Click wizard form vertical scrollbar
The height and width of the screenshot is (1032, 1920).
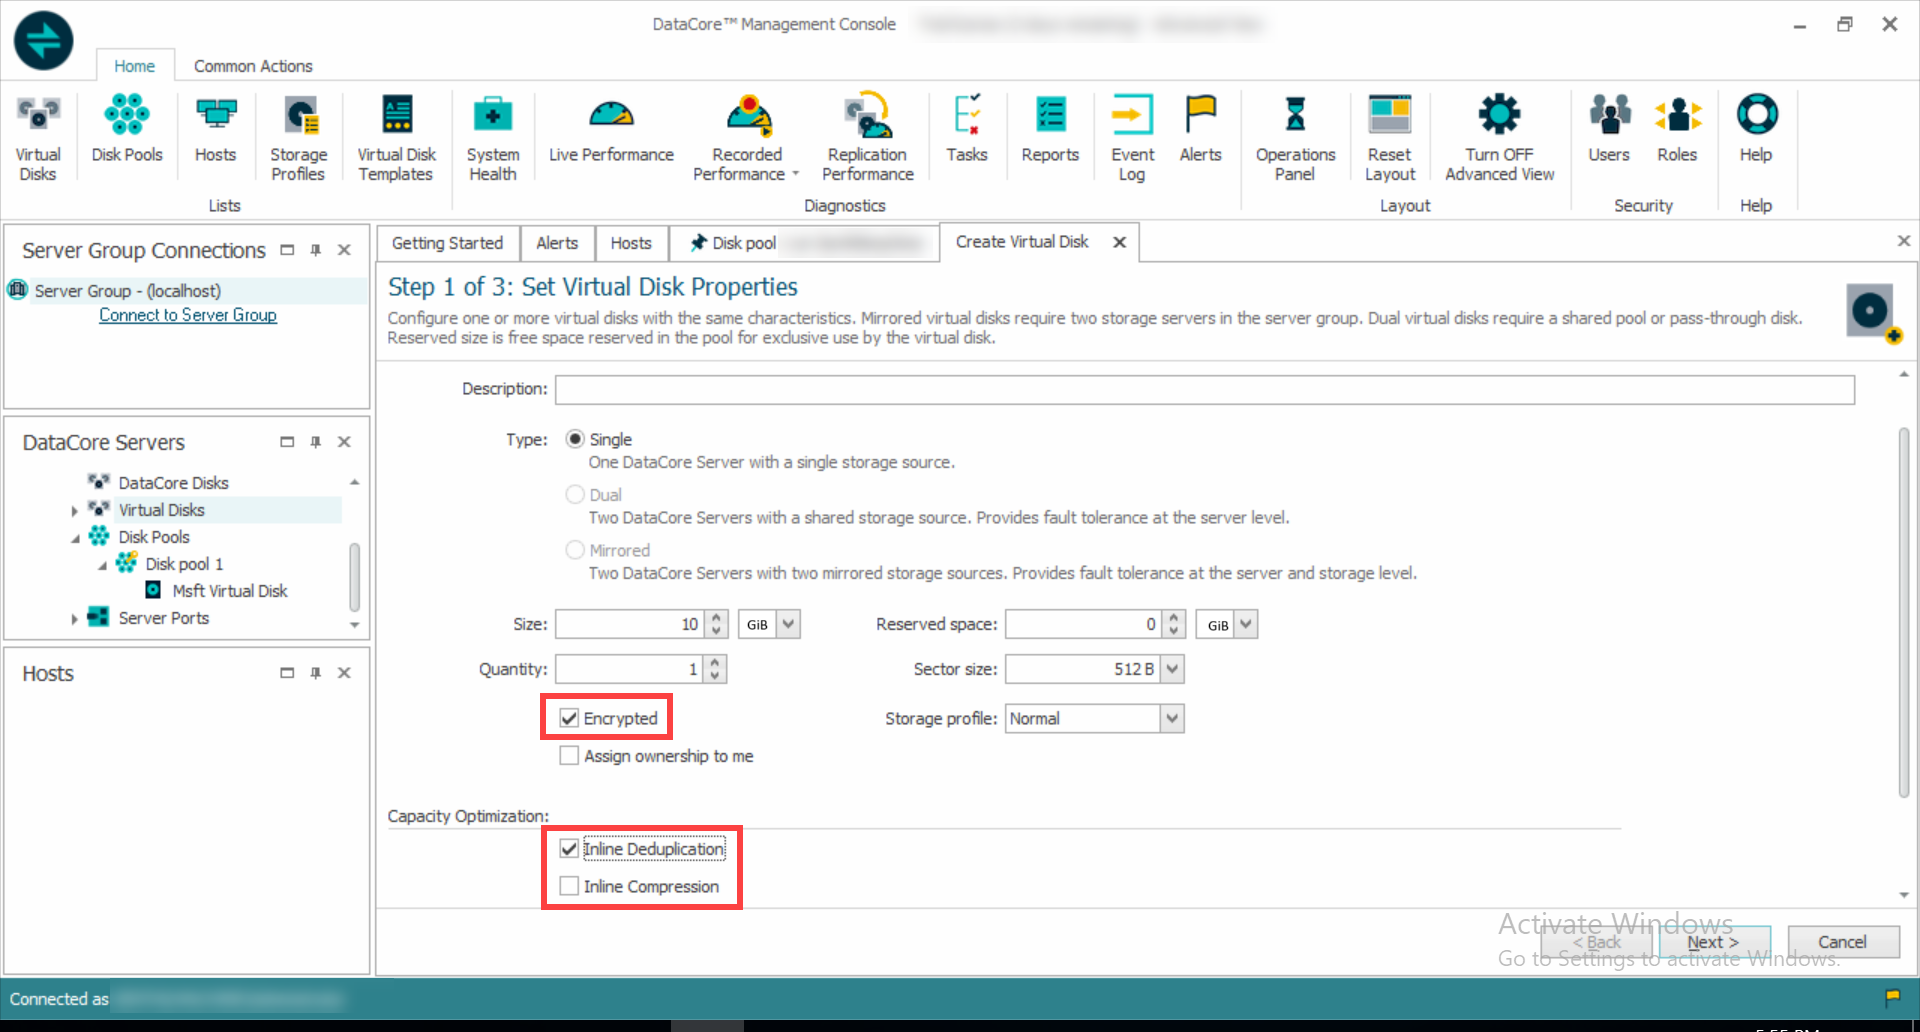point(1904,612)
